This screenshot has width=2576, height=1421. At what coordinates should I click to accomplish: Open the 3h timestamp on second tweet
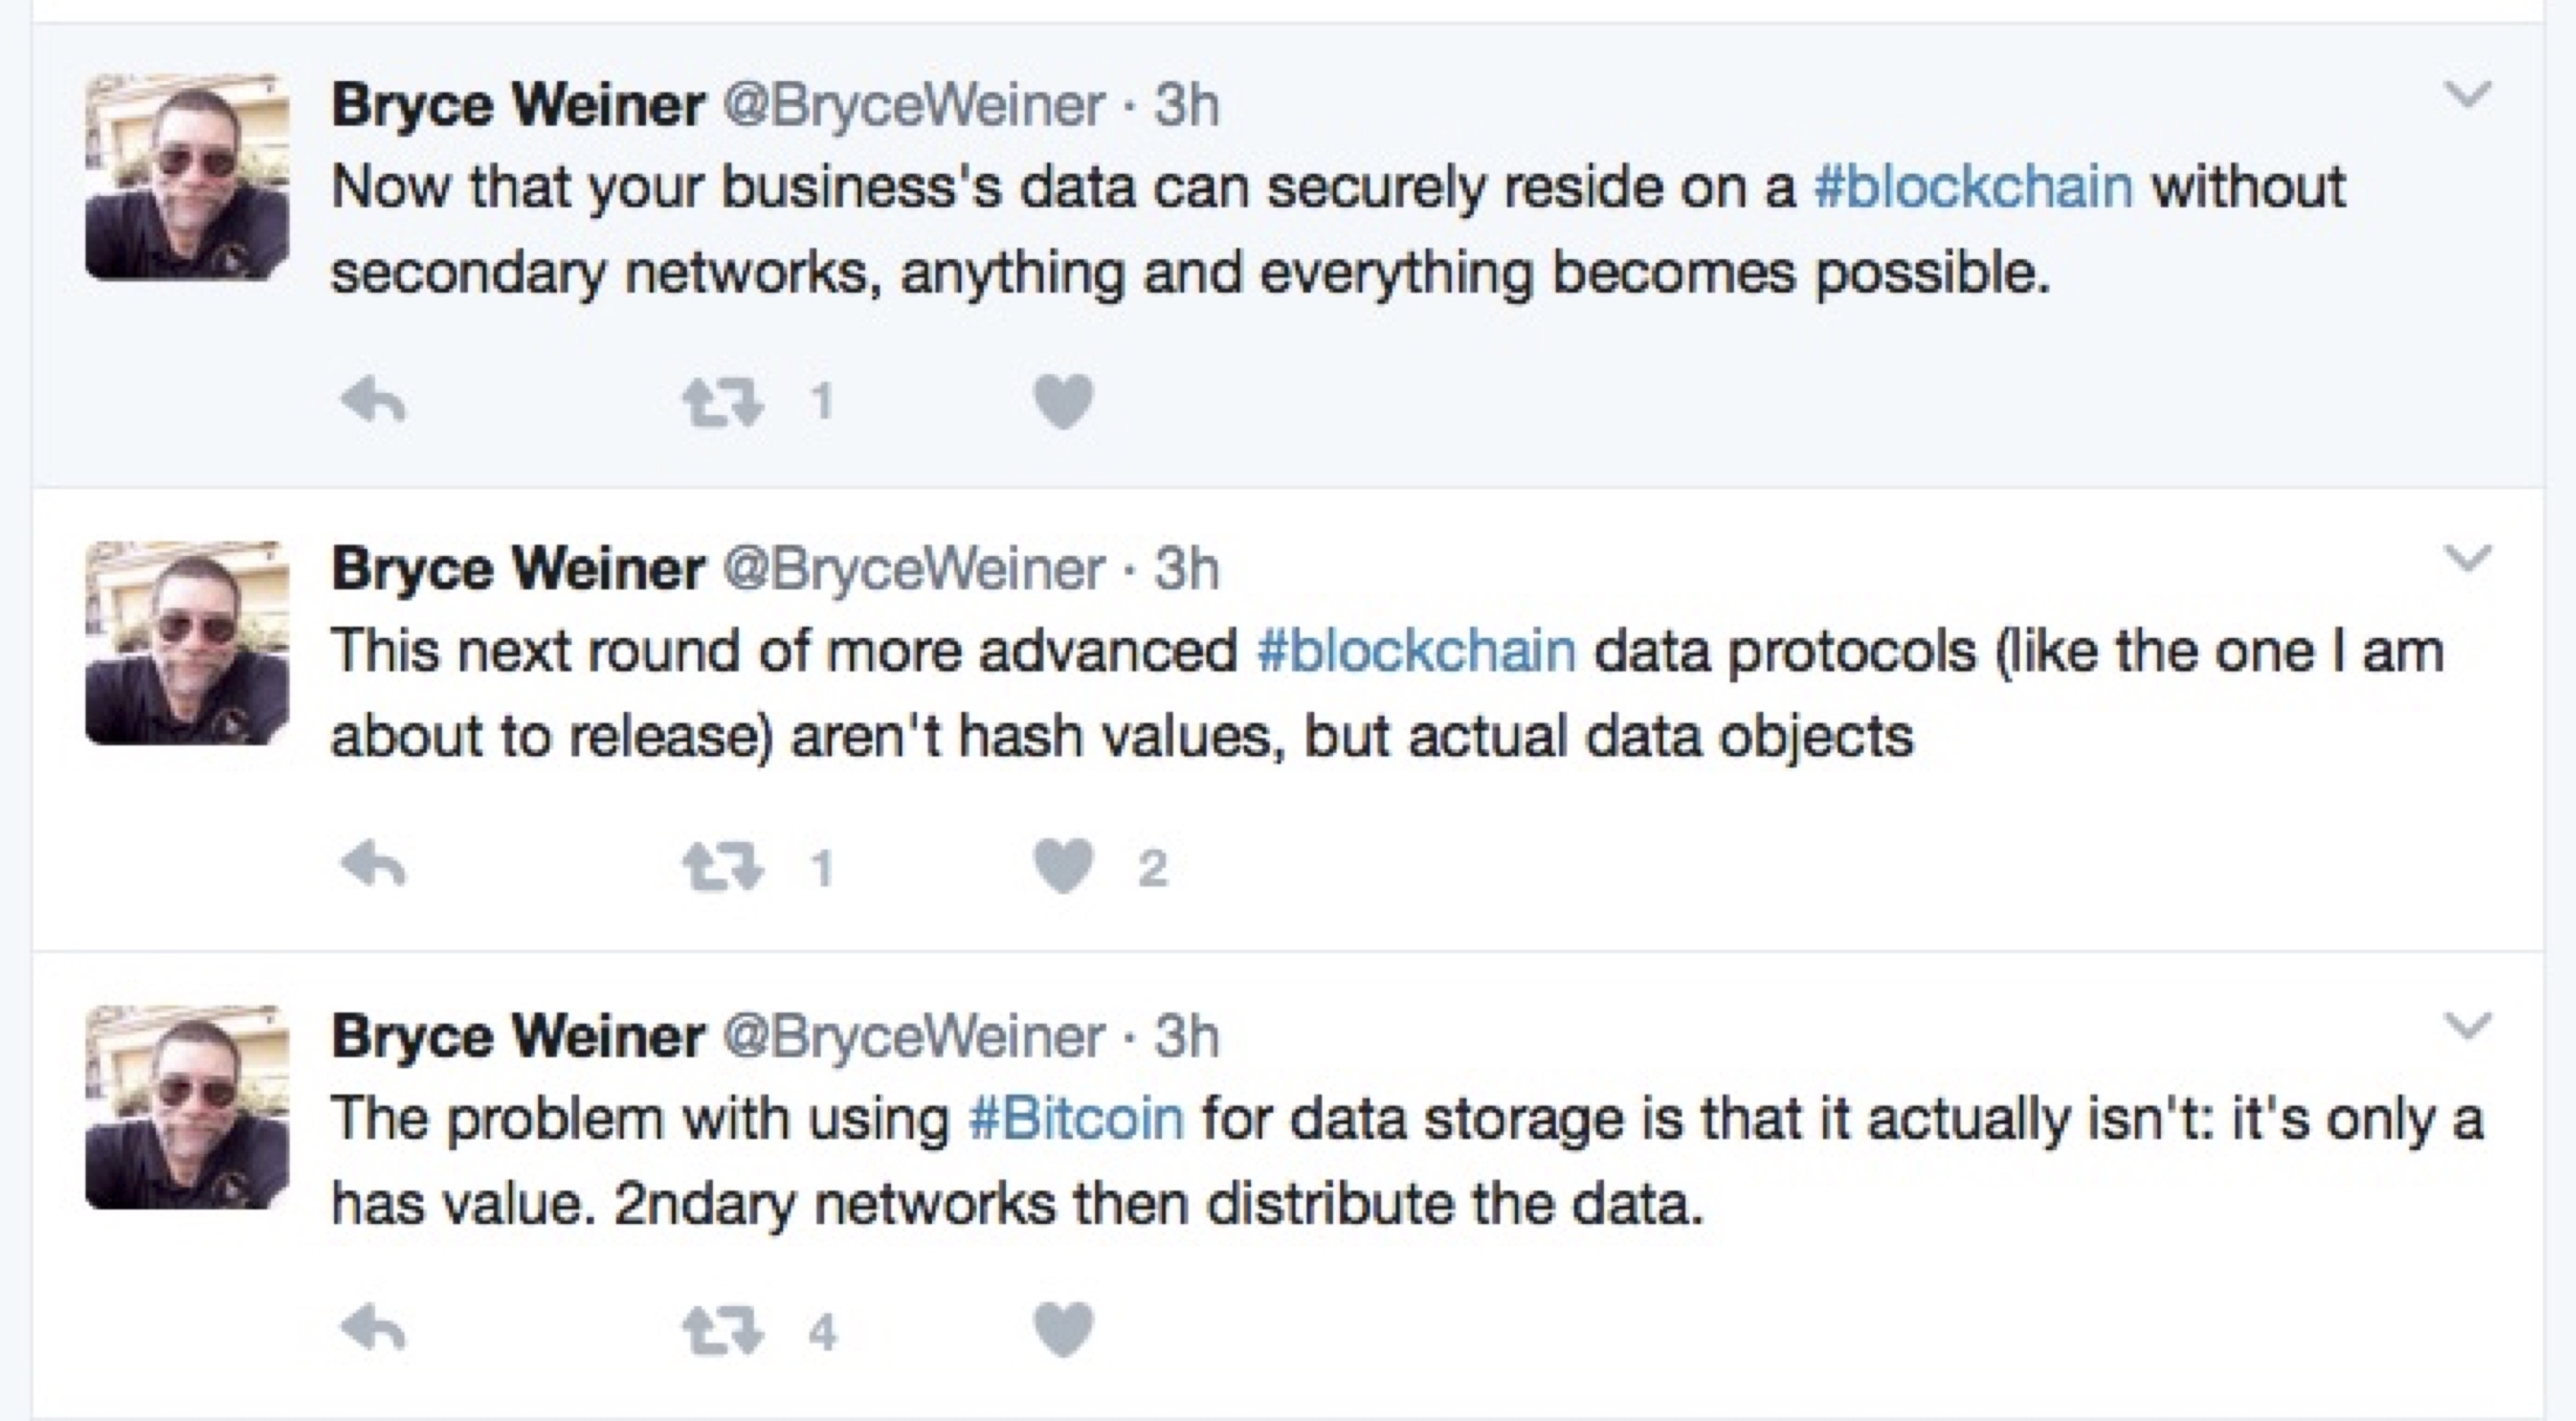pos(1187,569)
